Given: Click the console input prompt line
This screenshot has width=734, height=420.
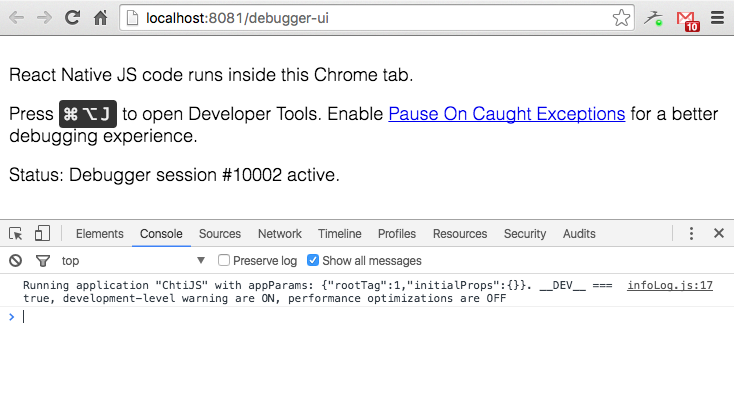Looking at the screenshot, I should (x=367, y=317).
